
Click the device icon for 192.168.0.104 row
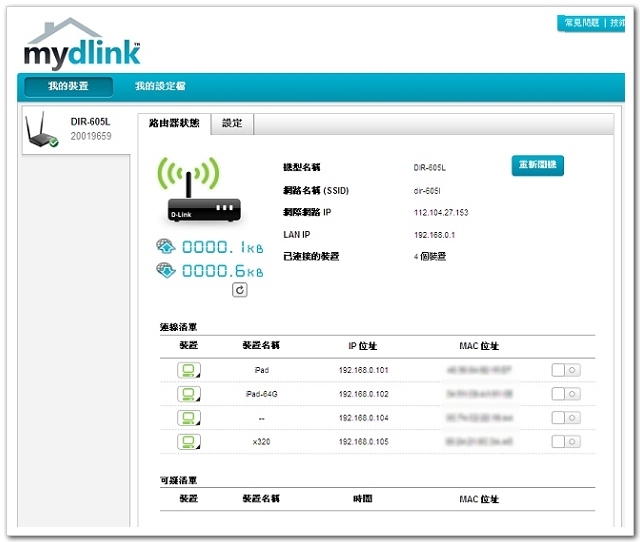[x=189, y=418]
